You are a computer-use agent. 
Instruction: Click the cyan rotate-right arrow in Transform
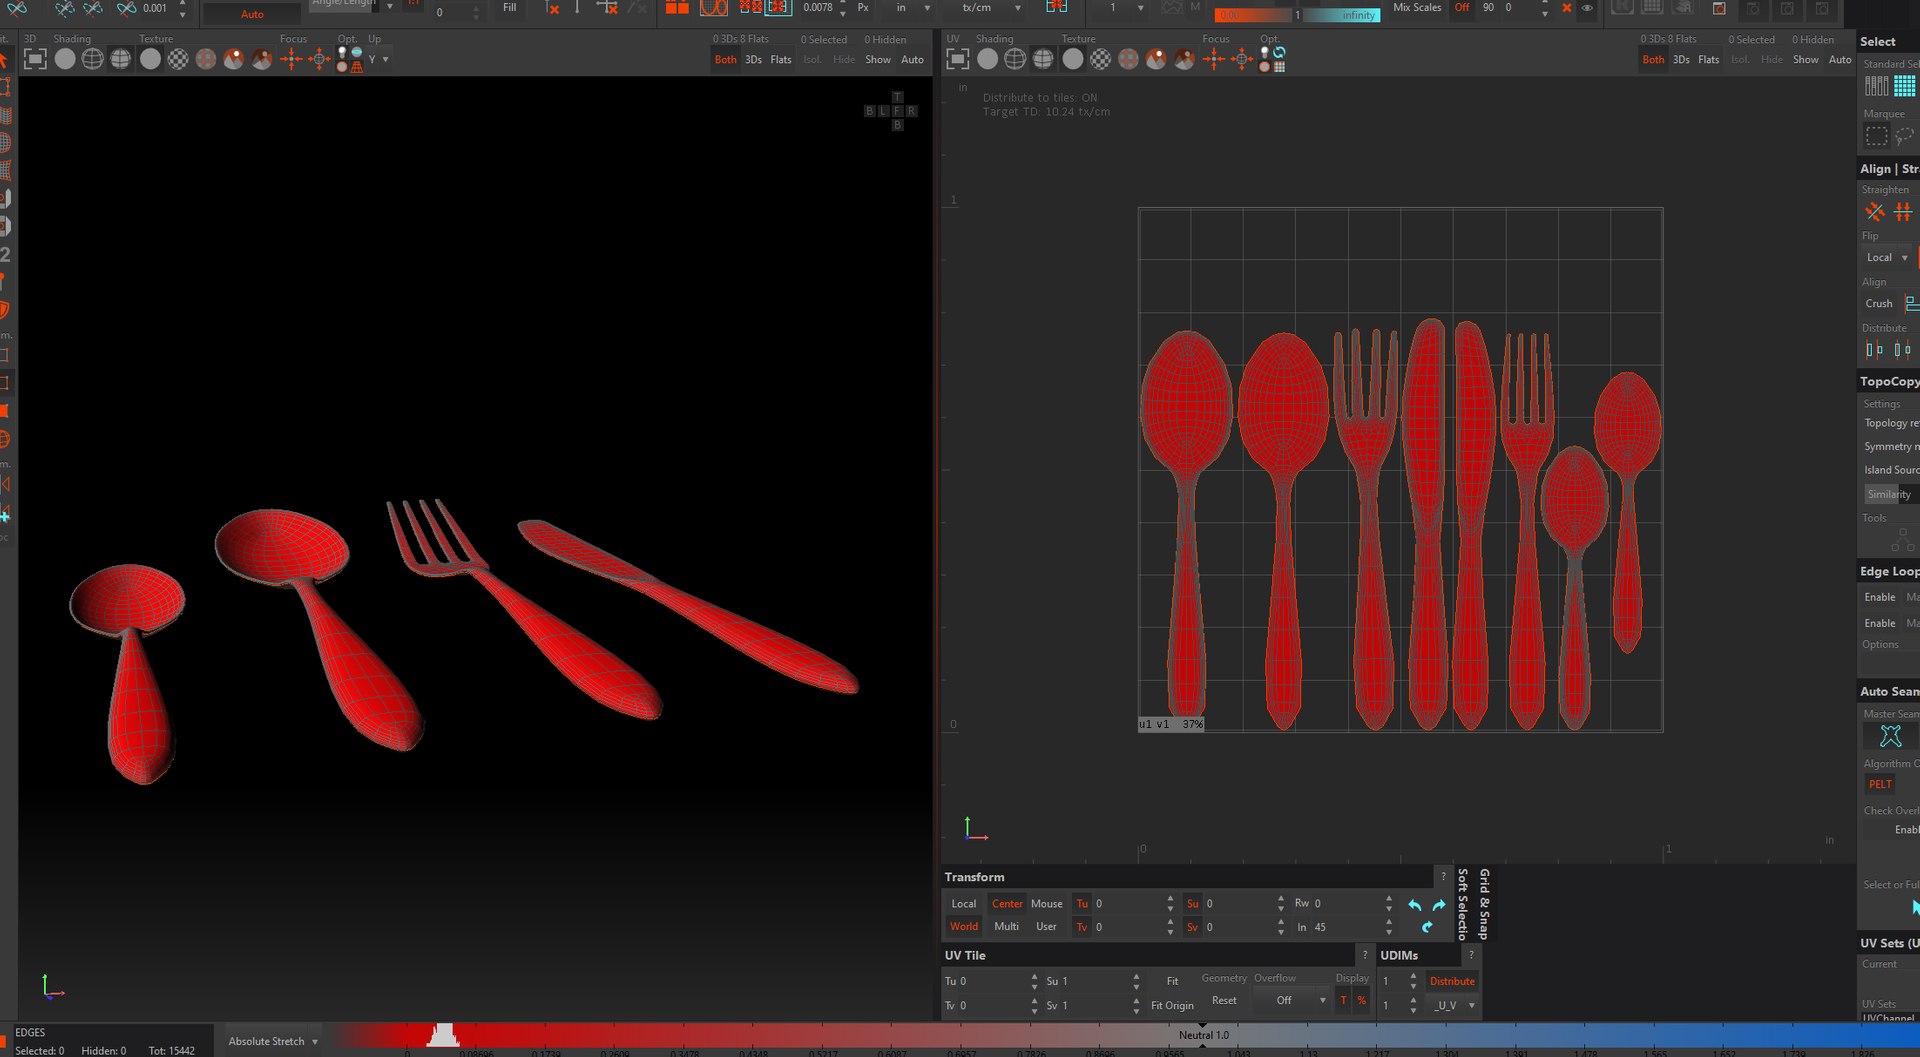coord(1439,905)
